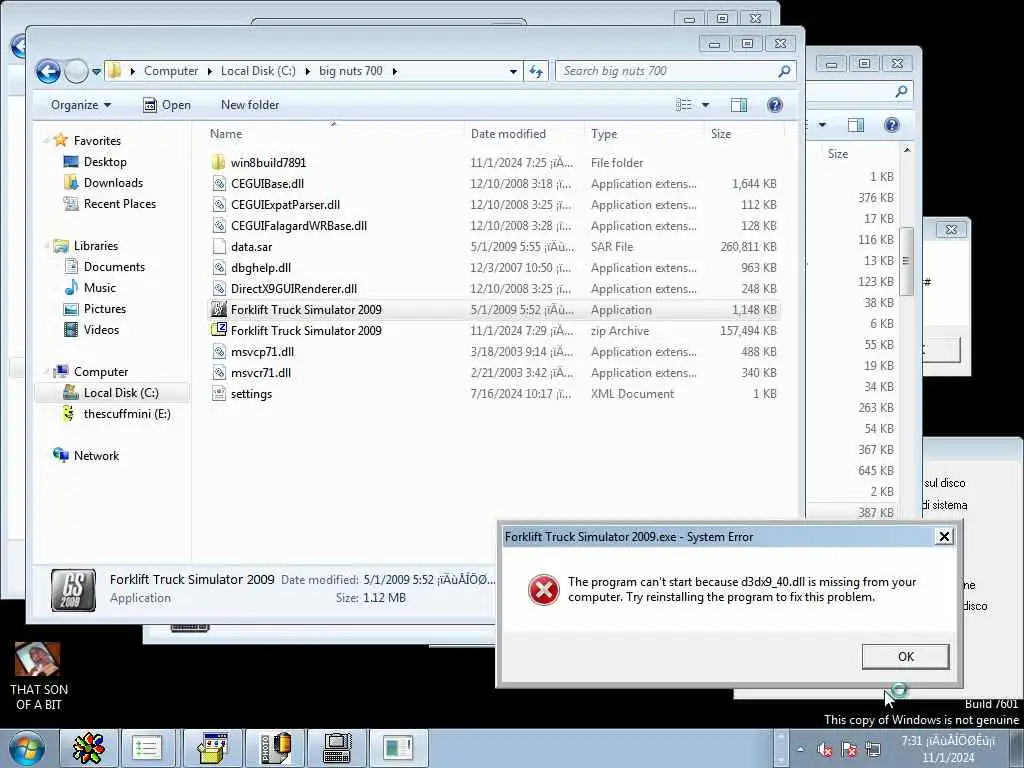Open Videos library in the sidebar
The width and height of the screenshot is (1024, 768).
pyautogui.click(x=101, y=330)
